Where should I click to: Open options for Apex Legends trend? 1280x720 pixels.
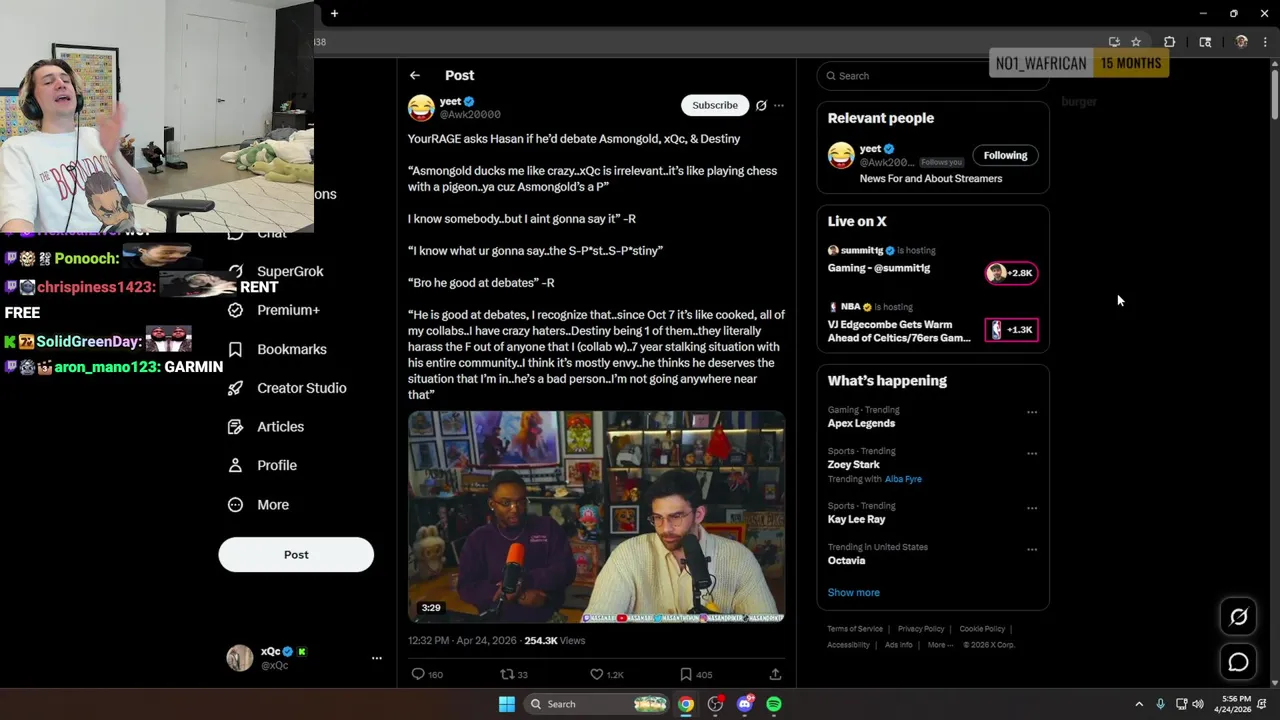(1032, 412)
